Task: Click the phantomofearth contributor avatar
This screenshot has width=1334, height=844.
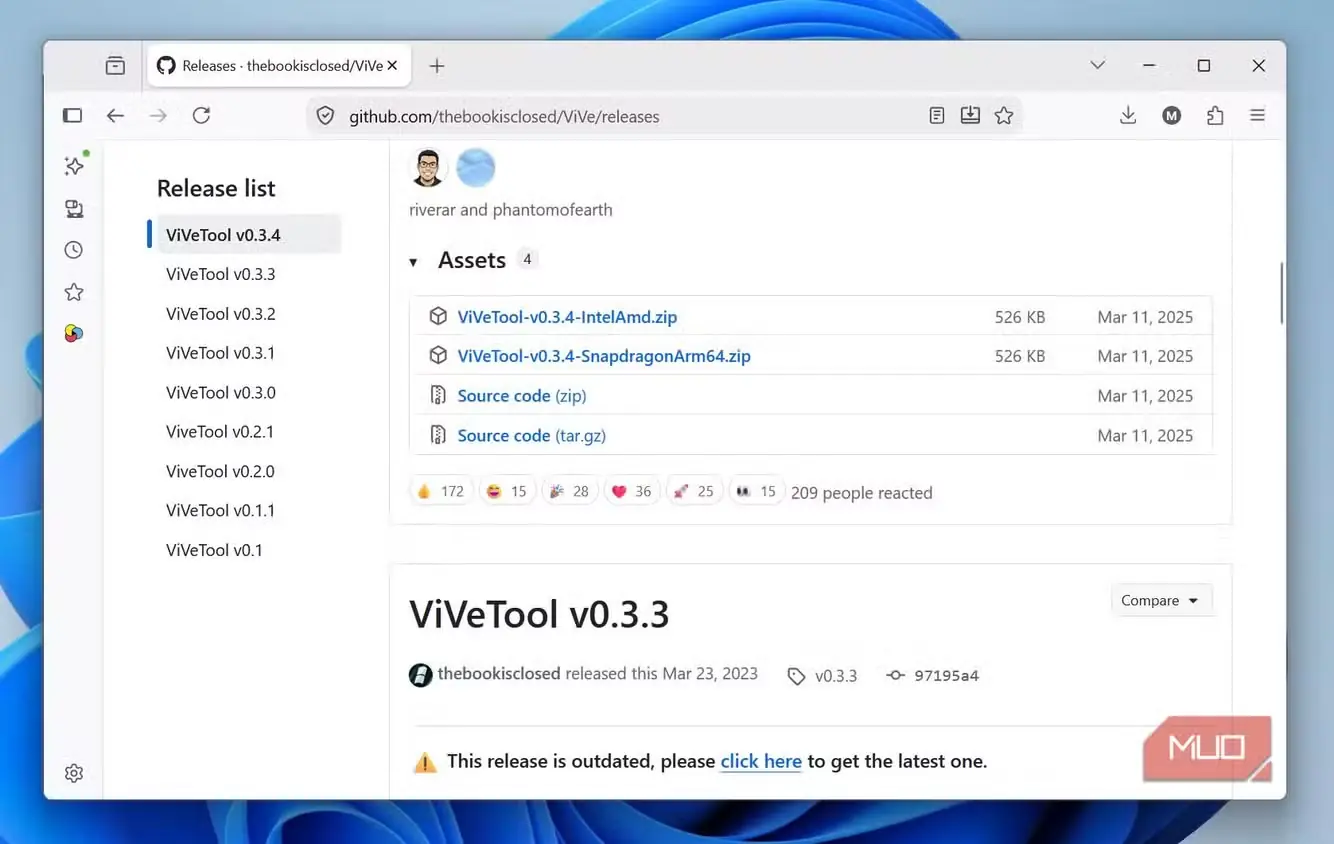Action: point(476,167)
